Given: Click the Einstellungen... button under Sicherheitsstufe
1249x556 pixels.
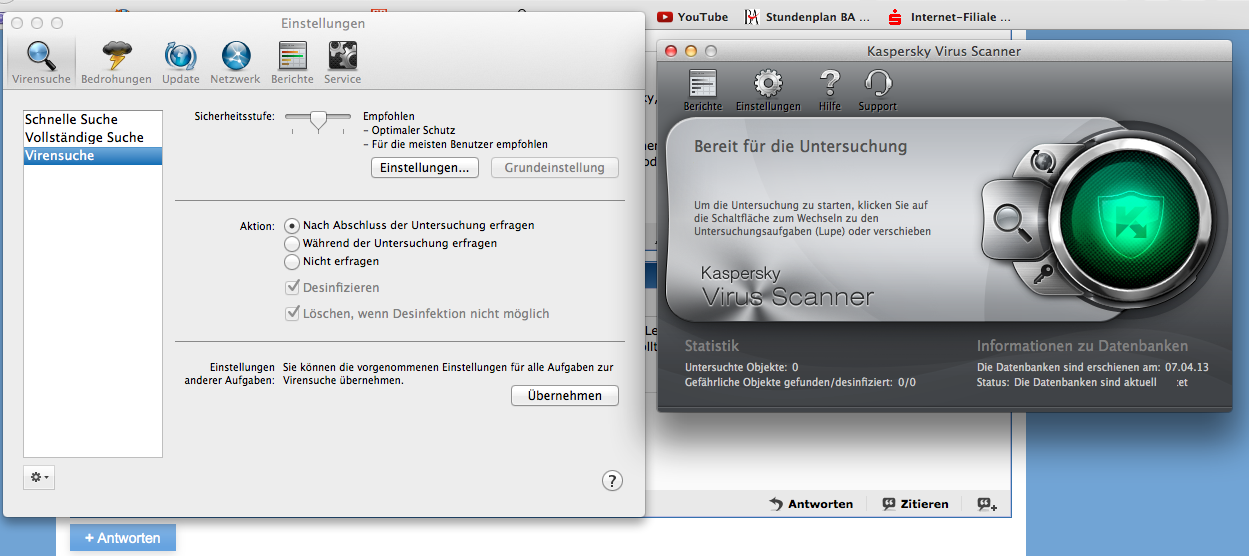Looking at the screenshot, I should coord(425,168).
